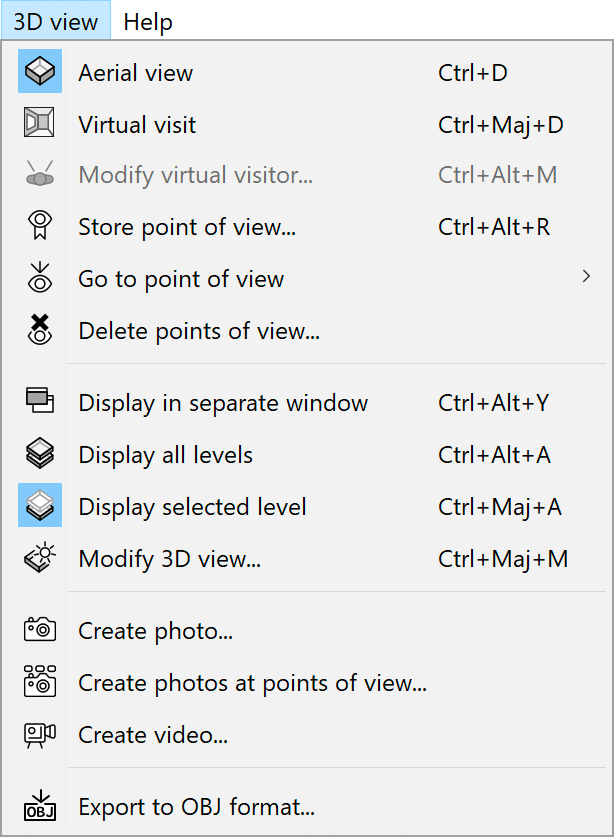Screen dimensions: 614x837
Task: Switch to Virtual visit mode
Action: [137, 125]
